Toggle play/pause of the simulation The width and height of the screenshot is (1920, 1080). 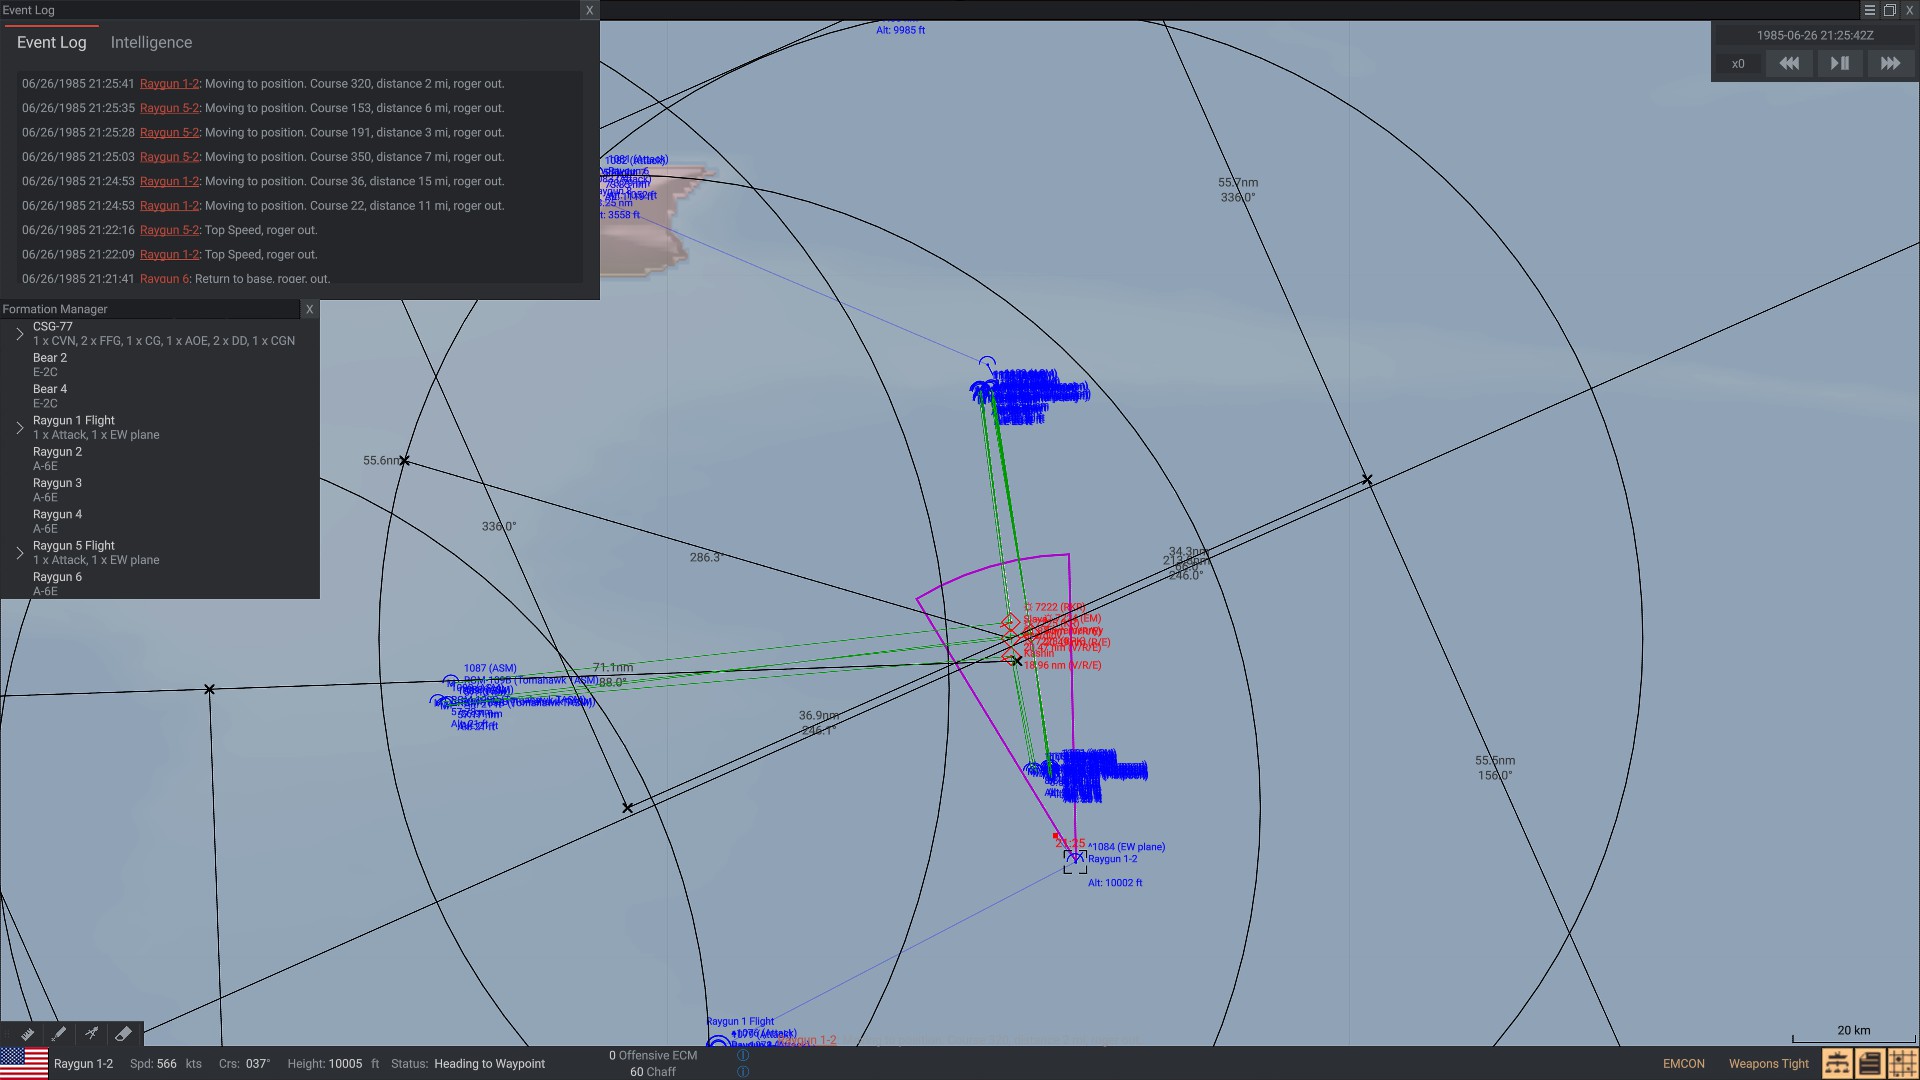point(1839,63)
